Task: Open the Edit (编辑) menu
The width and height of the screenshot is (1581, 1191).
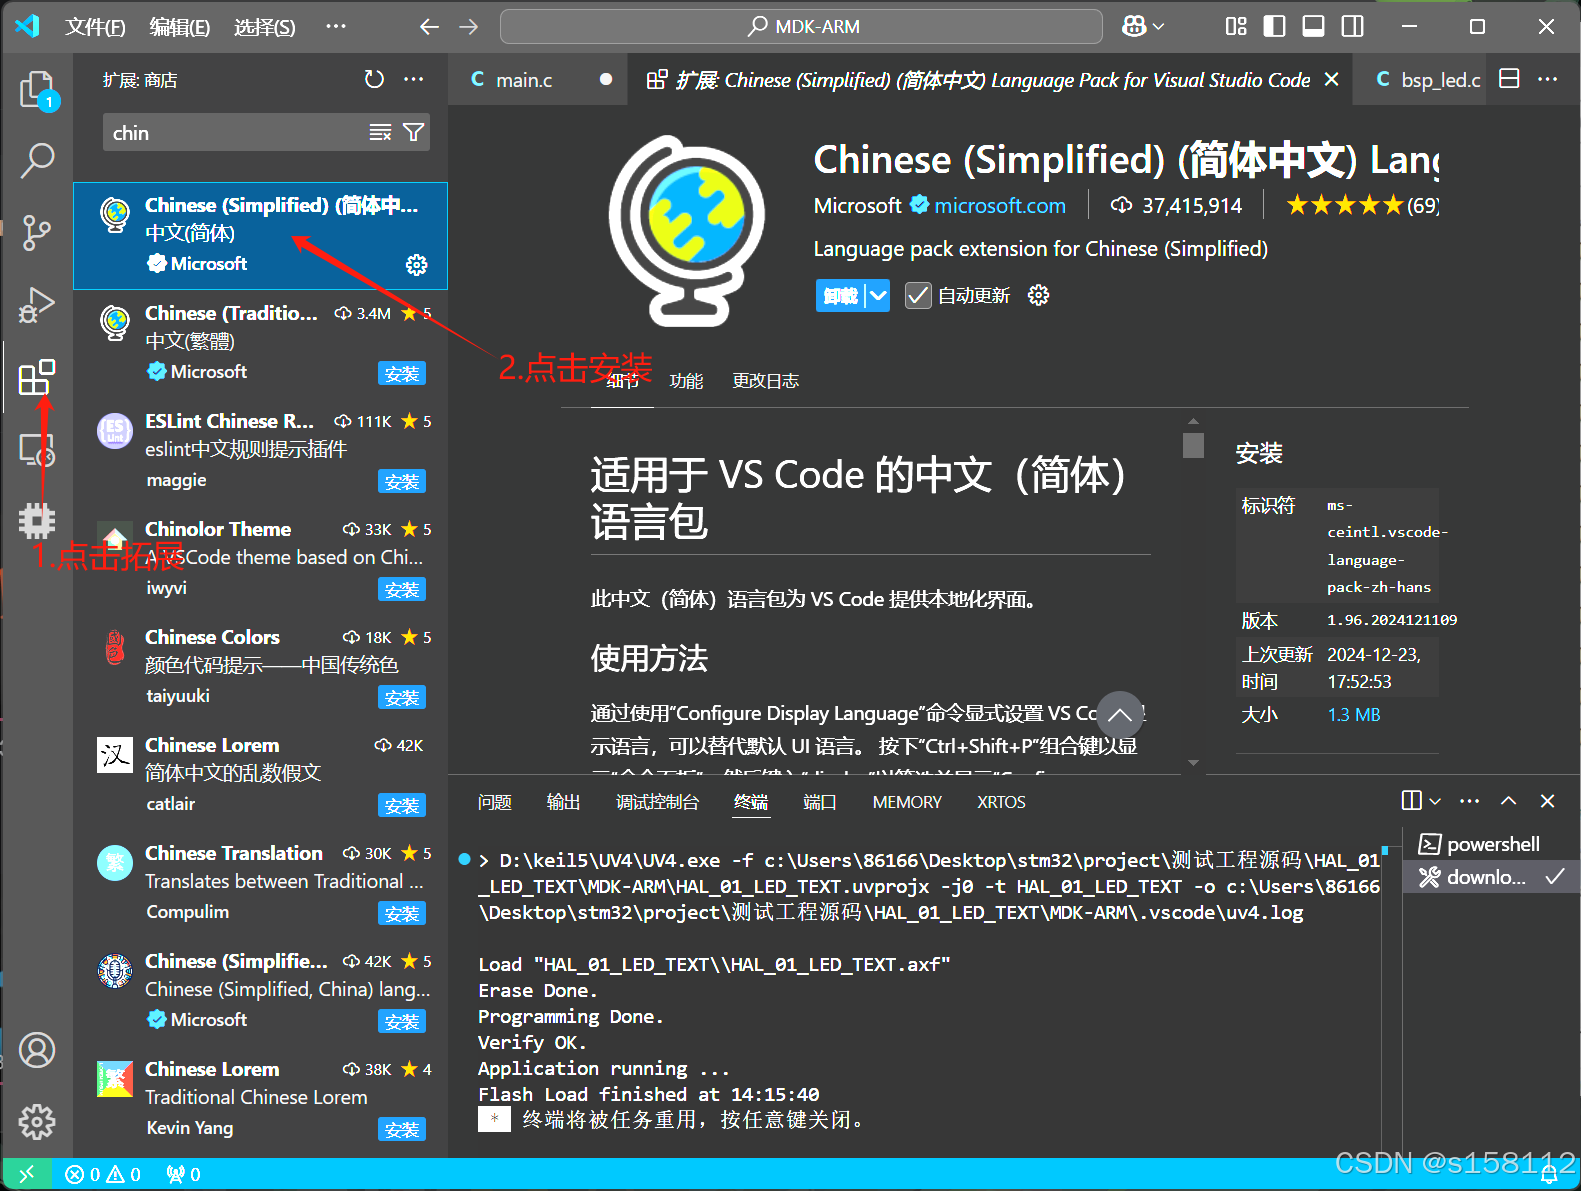Action: (180, 27)
